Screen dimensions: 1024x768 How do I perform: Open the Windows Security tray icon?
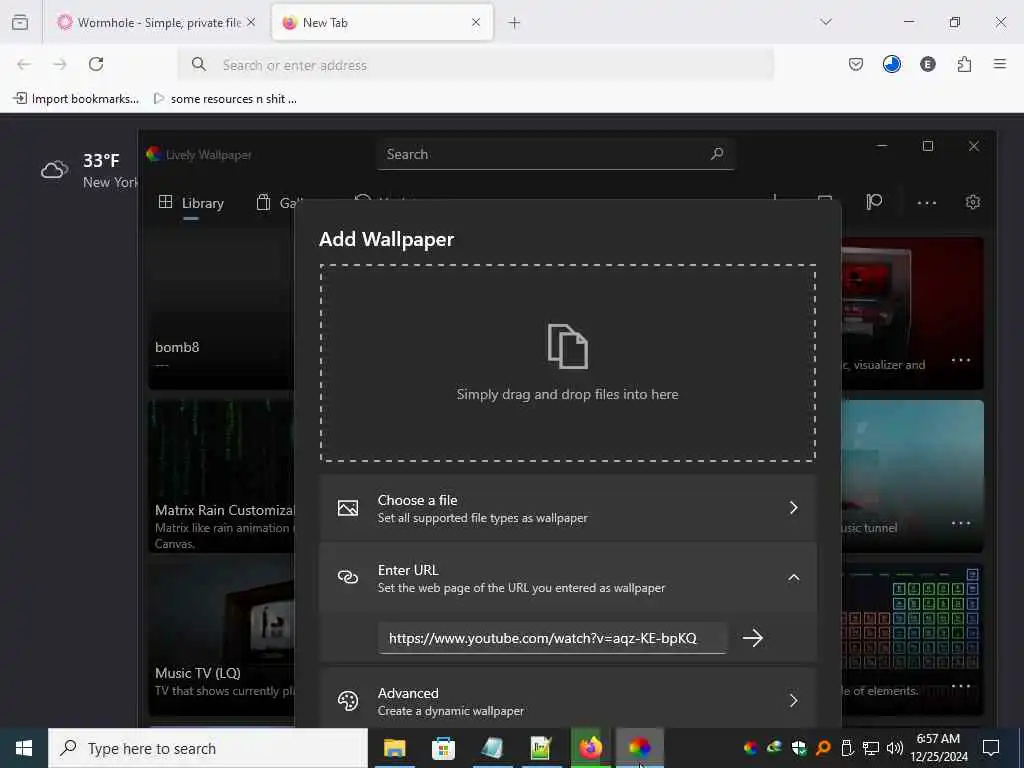tap(799, 747)
